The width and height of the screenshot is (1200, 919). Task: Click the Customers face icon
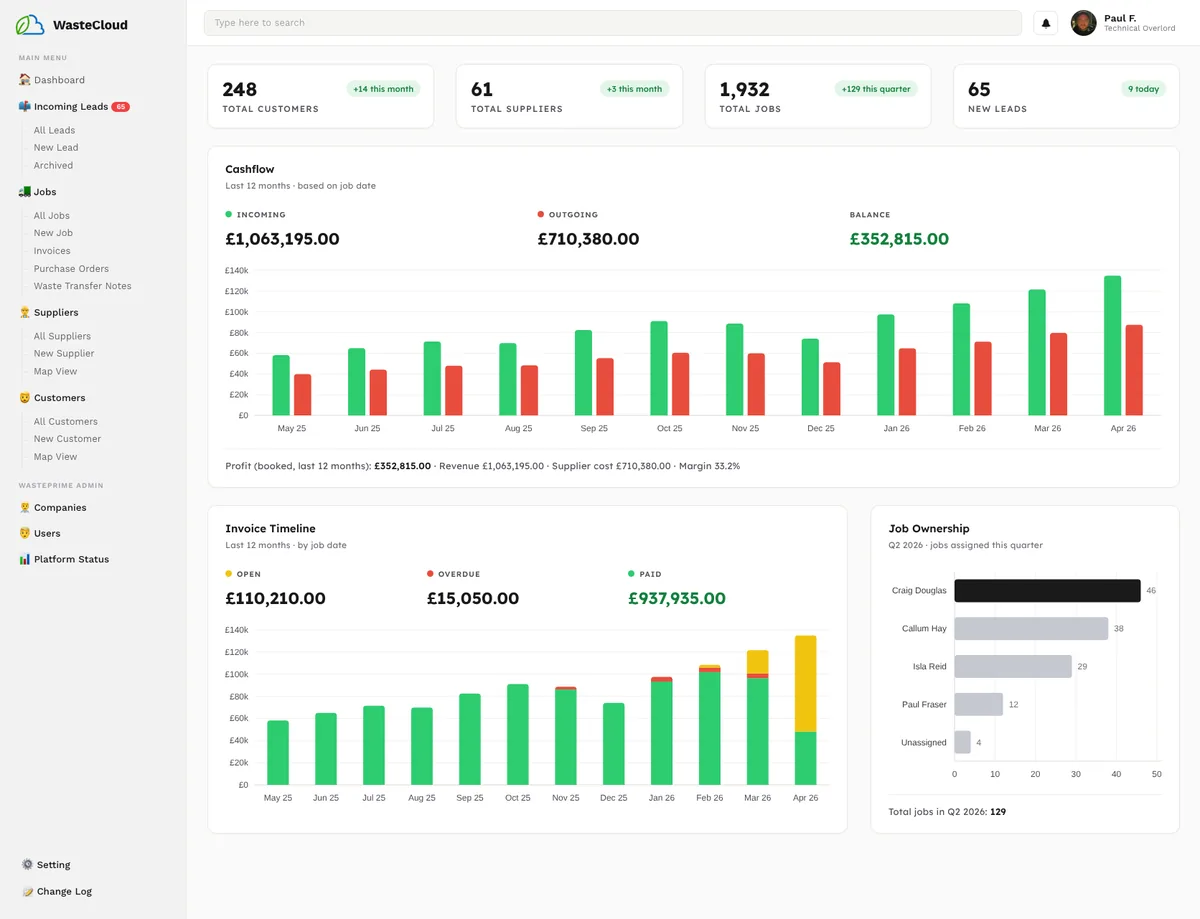[25, 397]
